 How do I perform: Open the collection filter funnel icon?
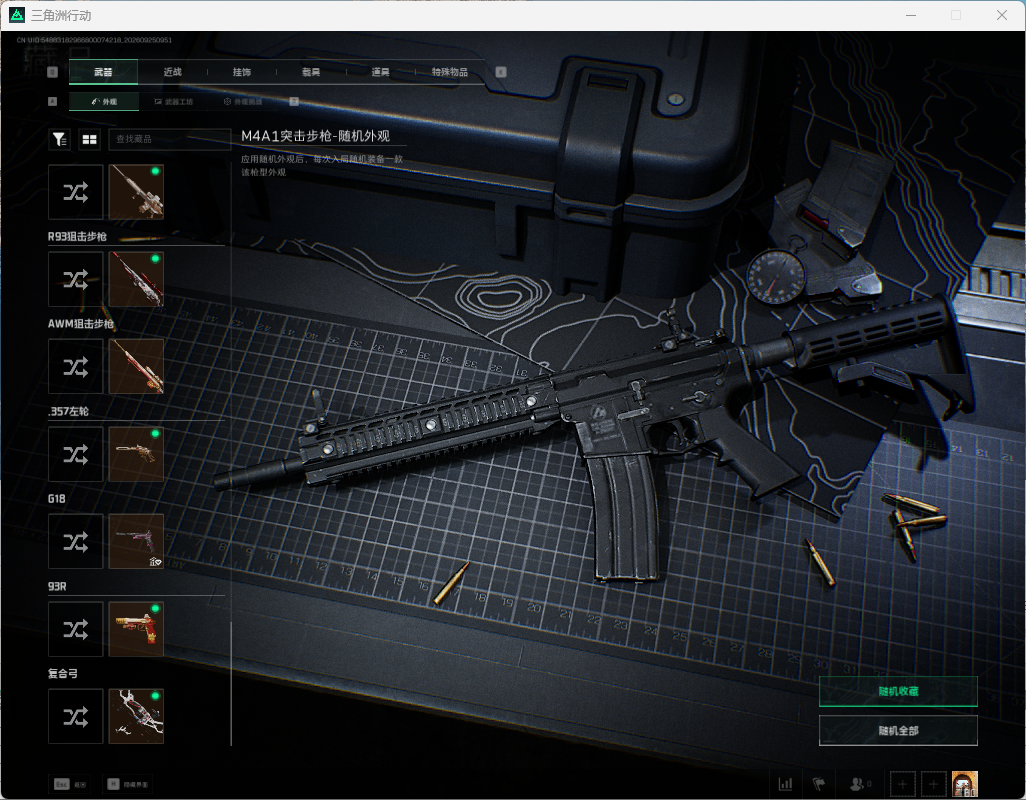click(60, 139)
